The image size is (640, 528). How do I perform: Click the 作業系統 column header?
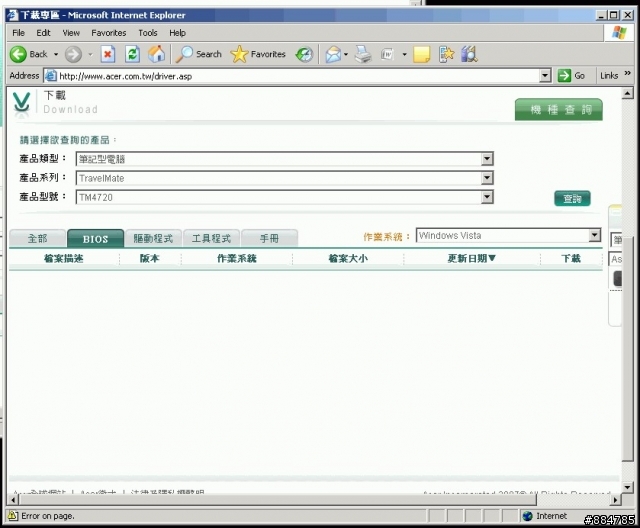[x=237, y=258]
